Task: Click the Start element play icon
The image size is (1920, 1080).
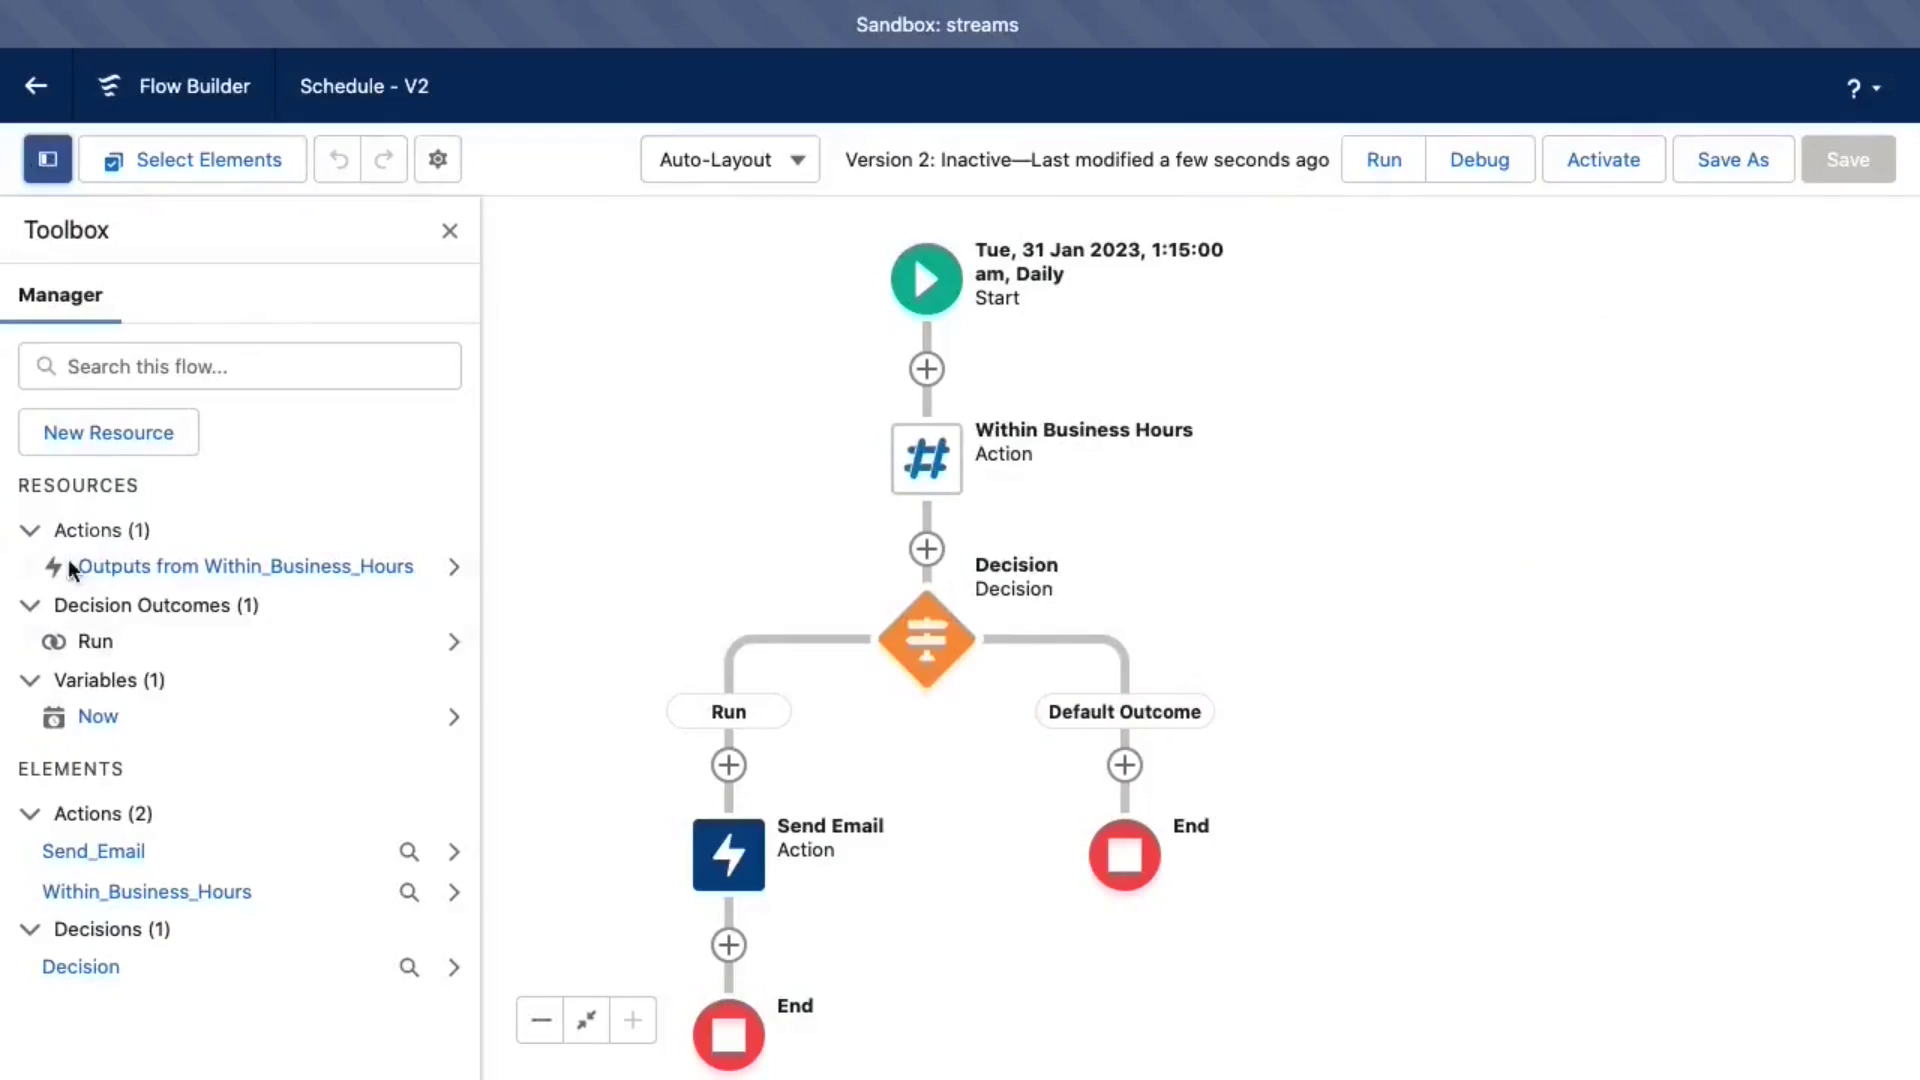Action: click(x=926, y=279)
